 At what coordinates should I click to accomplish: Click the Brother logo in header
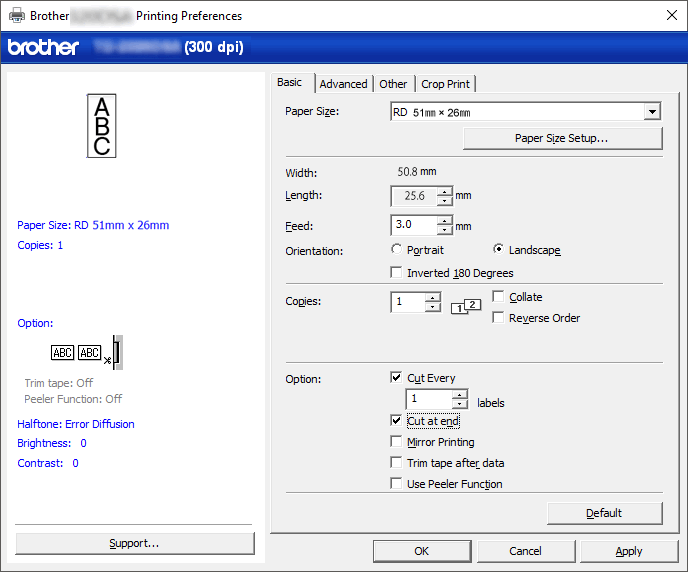point(43,47)
